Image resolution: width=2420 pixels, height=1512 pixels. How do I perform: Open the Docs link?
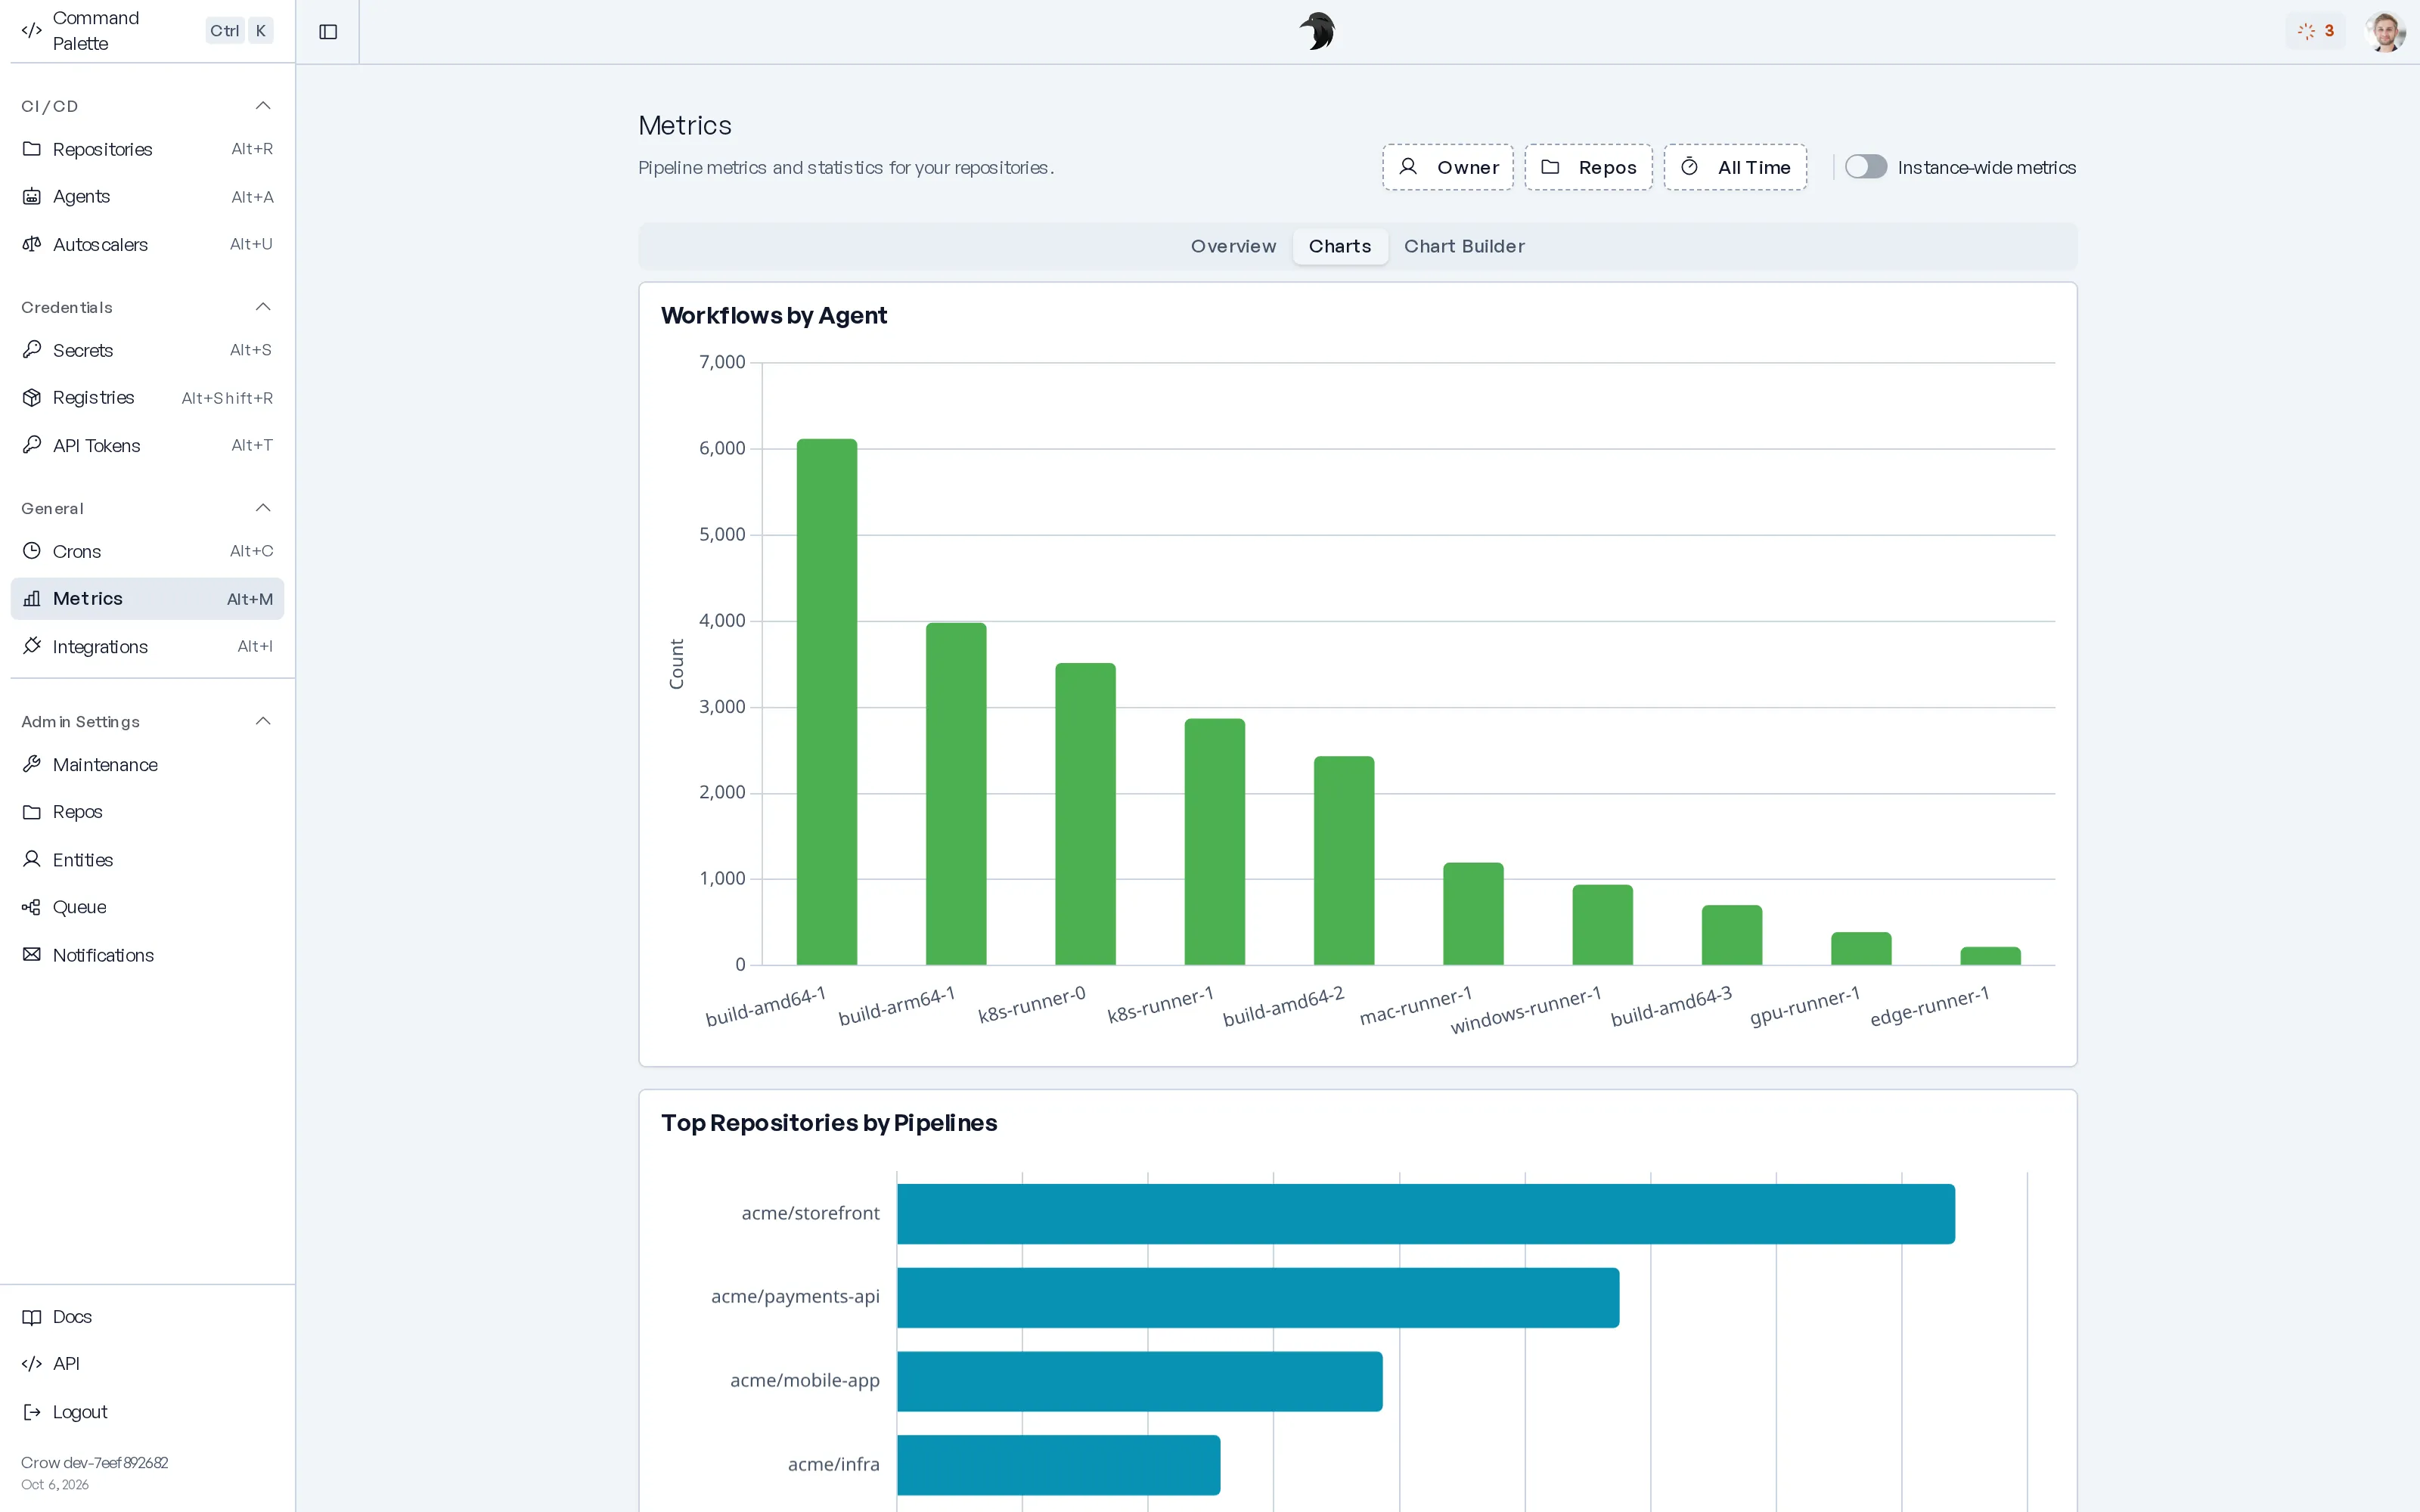tap(147, 1317)
